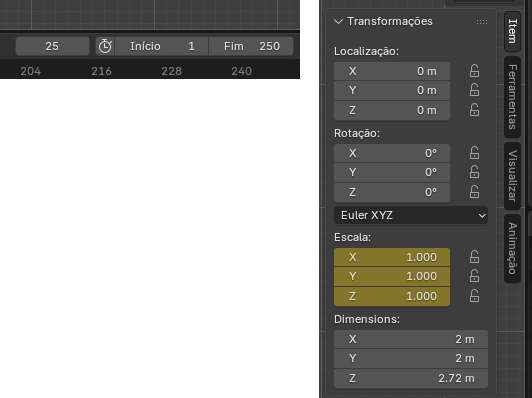
Task: Click the Fim end frame field
Action: tap(251, 46)
